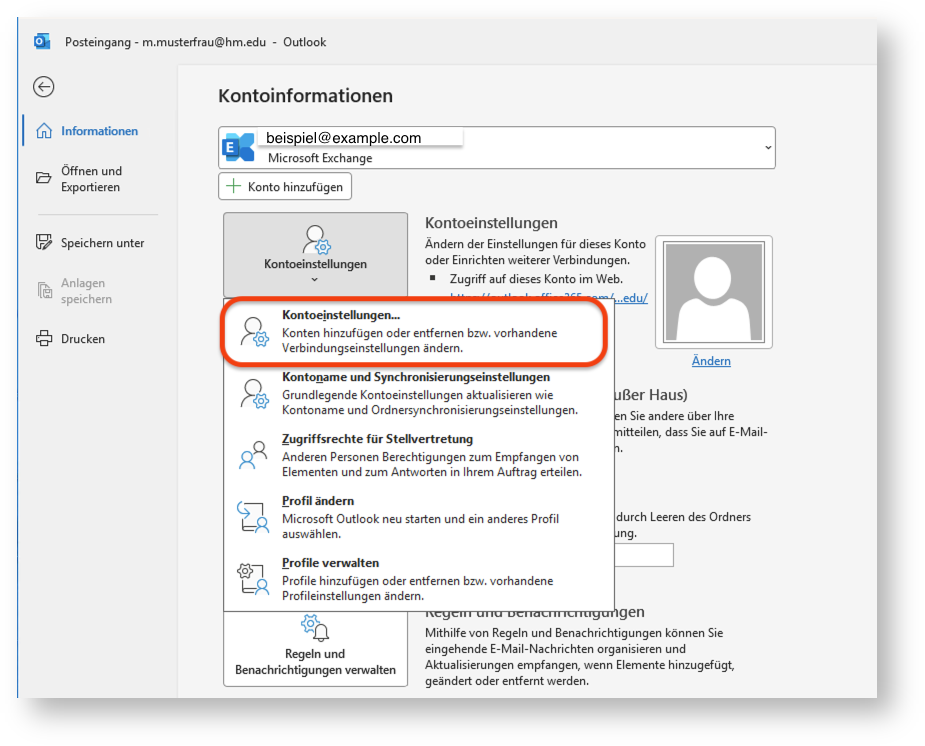
Task: Click the Kontoeinstellungen... person-gear icon
Action: (254, 333)
